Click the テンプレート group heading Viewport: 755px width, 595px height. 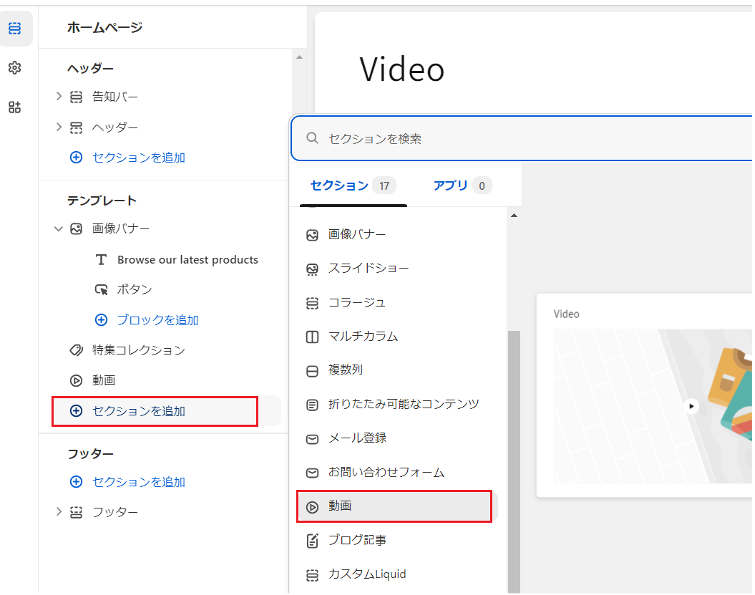pos(102,201)
